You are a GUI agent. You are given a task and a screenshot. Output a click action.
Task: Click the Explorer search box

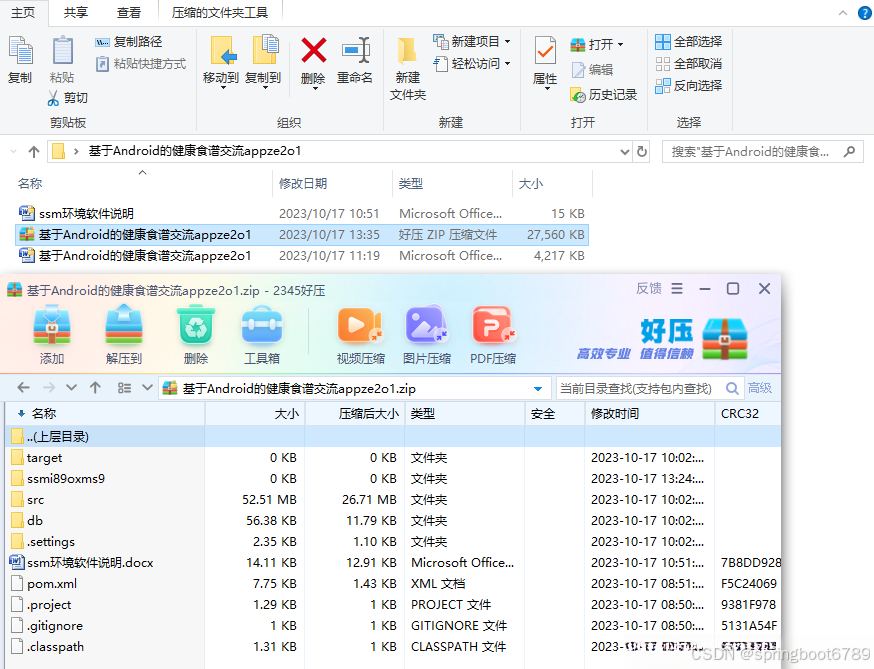click(763, 152)
